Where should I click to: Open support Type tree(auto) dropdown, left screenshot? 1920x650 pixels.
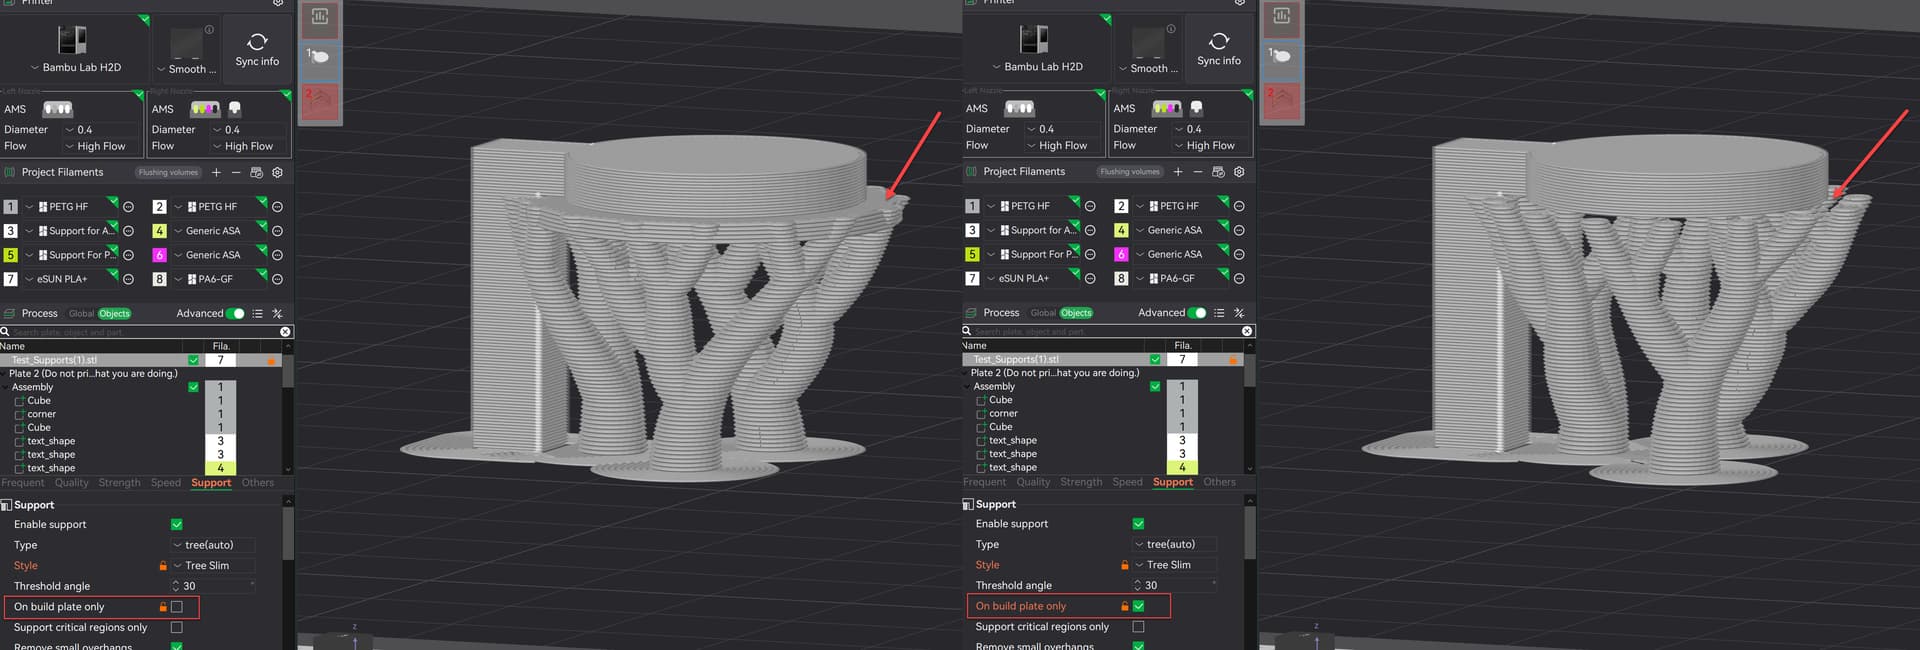click(213, 545)
